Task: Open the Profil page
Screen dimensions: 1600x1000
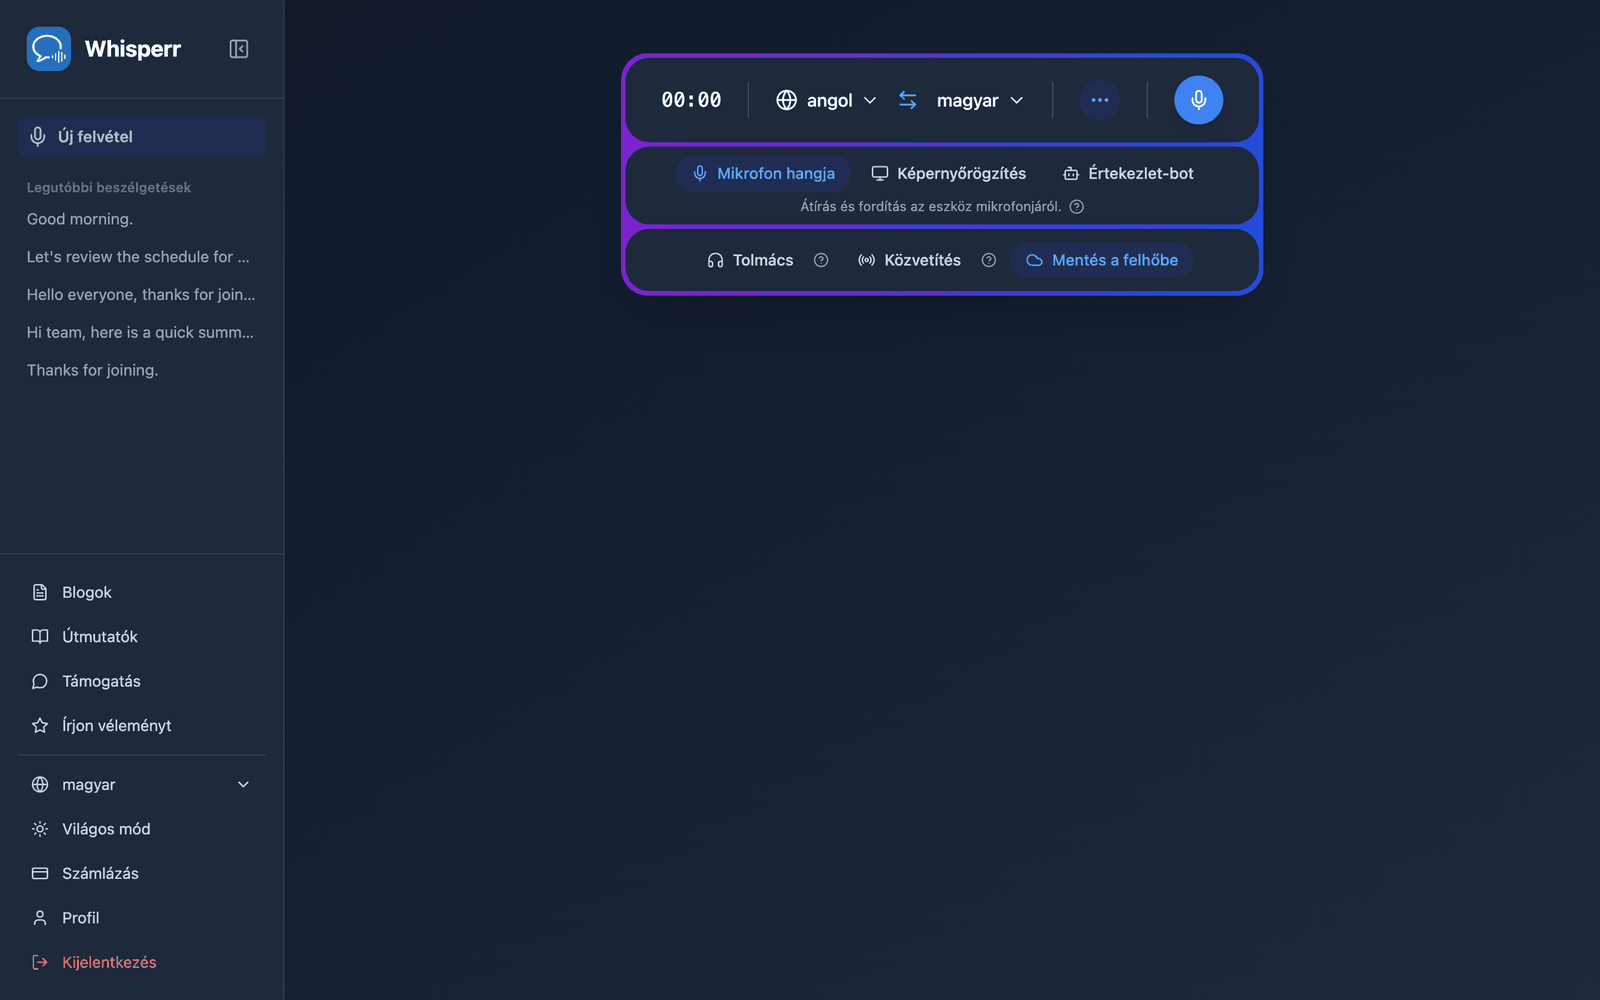Action: [141, 918]
